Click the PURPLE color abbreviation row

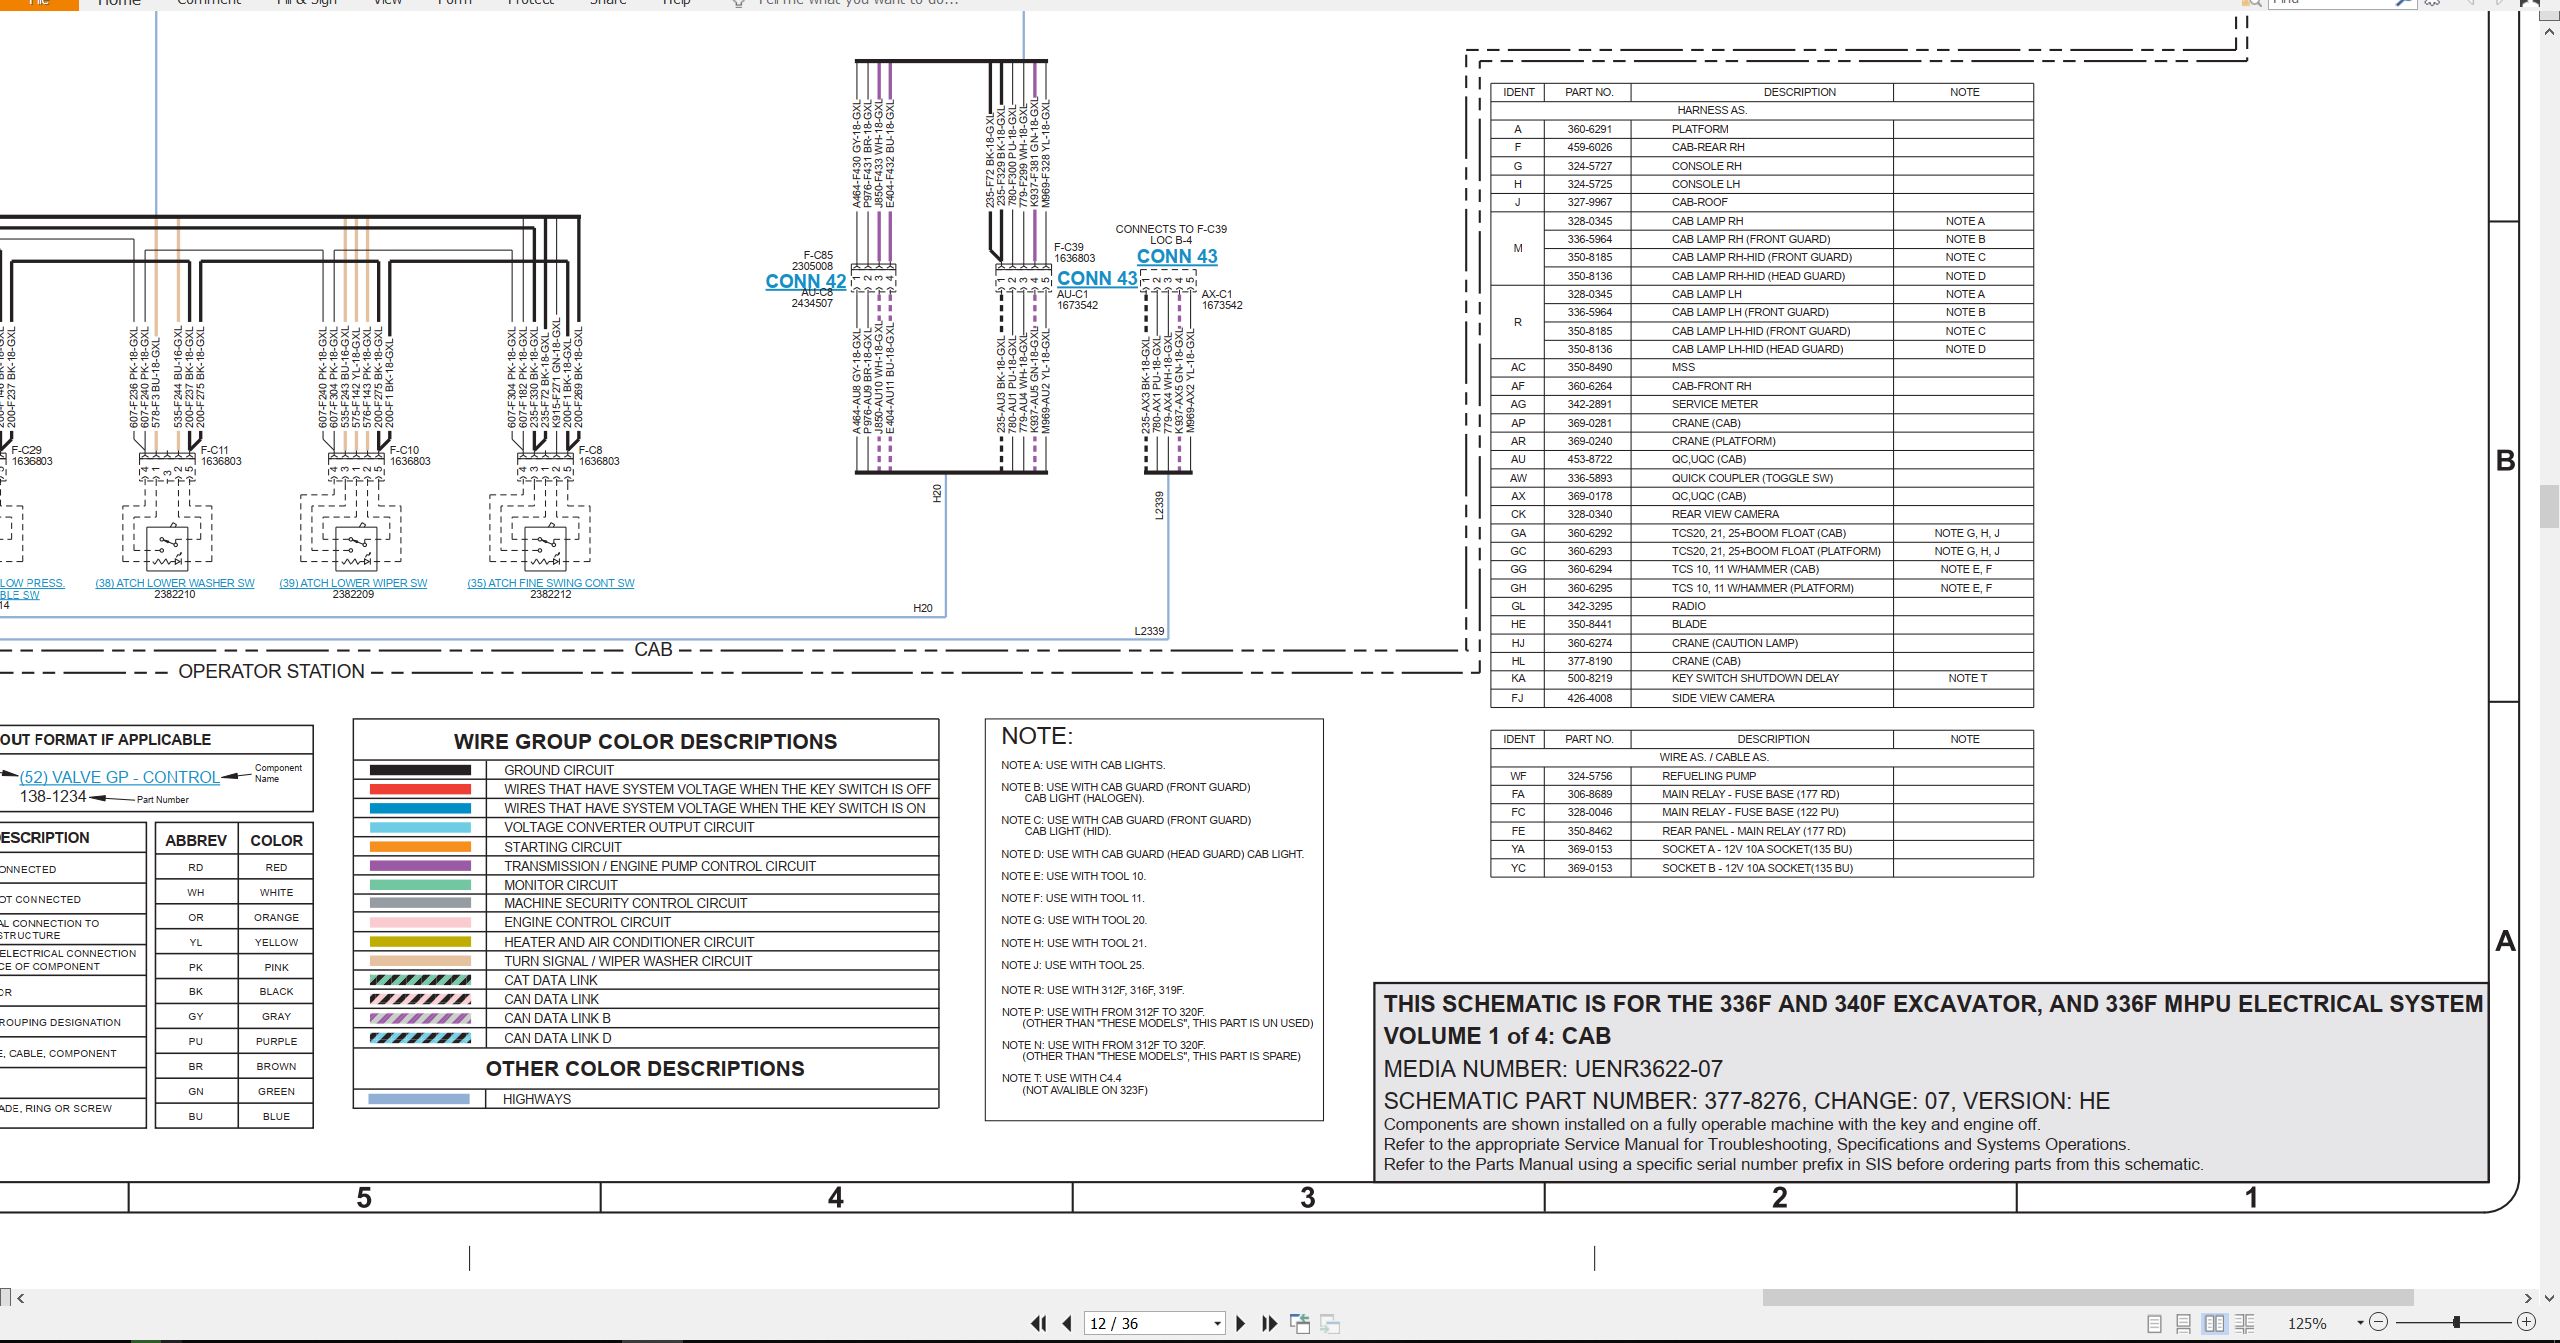235,1041
